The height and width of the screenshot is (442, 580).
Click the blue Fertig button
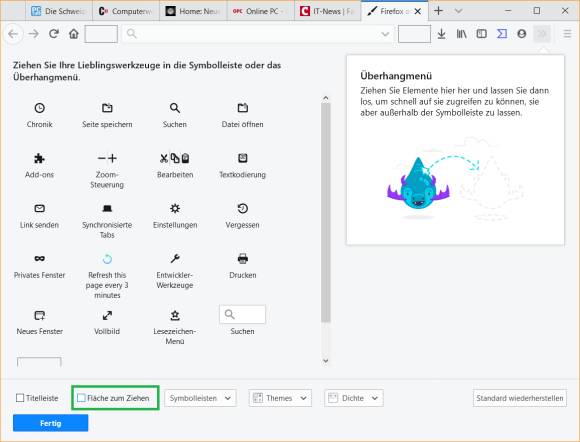click(51, 423)
